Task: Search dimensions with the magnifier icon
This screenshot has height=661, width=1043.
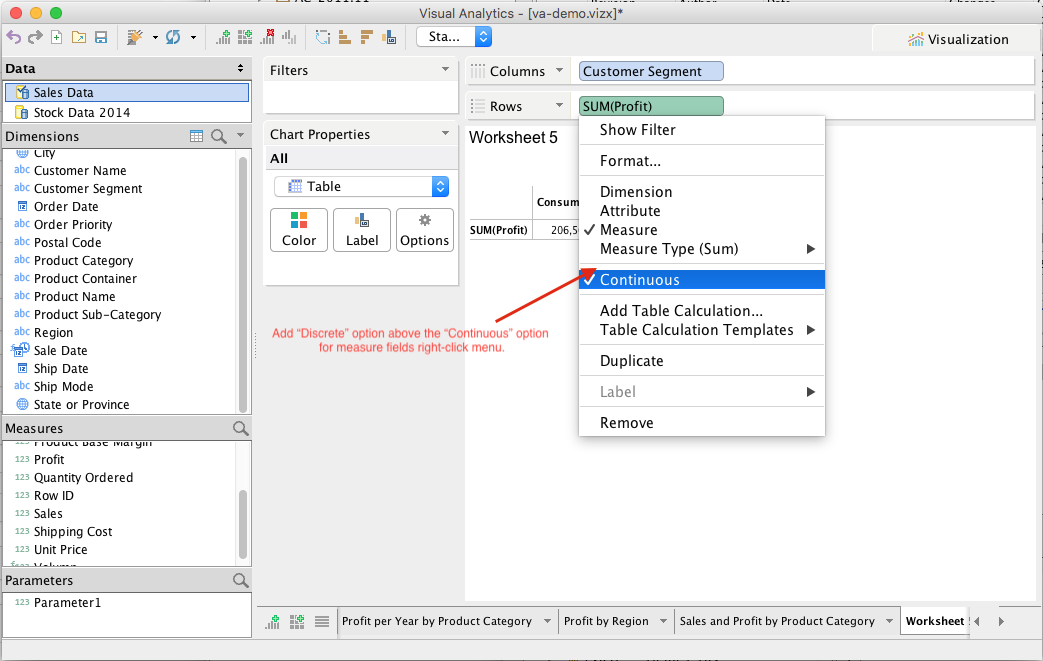Action: (x=218, y=136)
